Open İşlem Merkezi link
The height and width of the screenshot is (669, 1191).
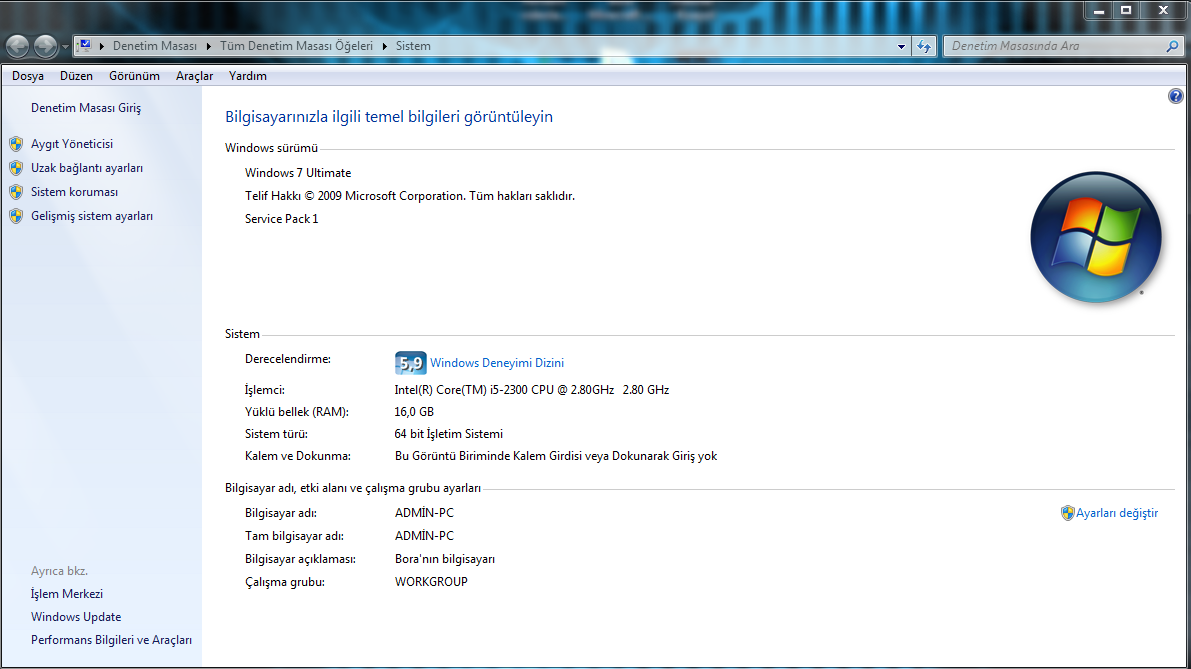click(67, 594)
